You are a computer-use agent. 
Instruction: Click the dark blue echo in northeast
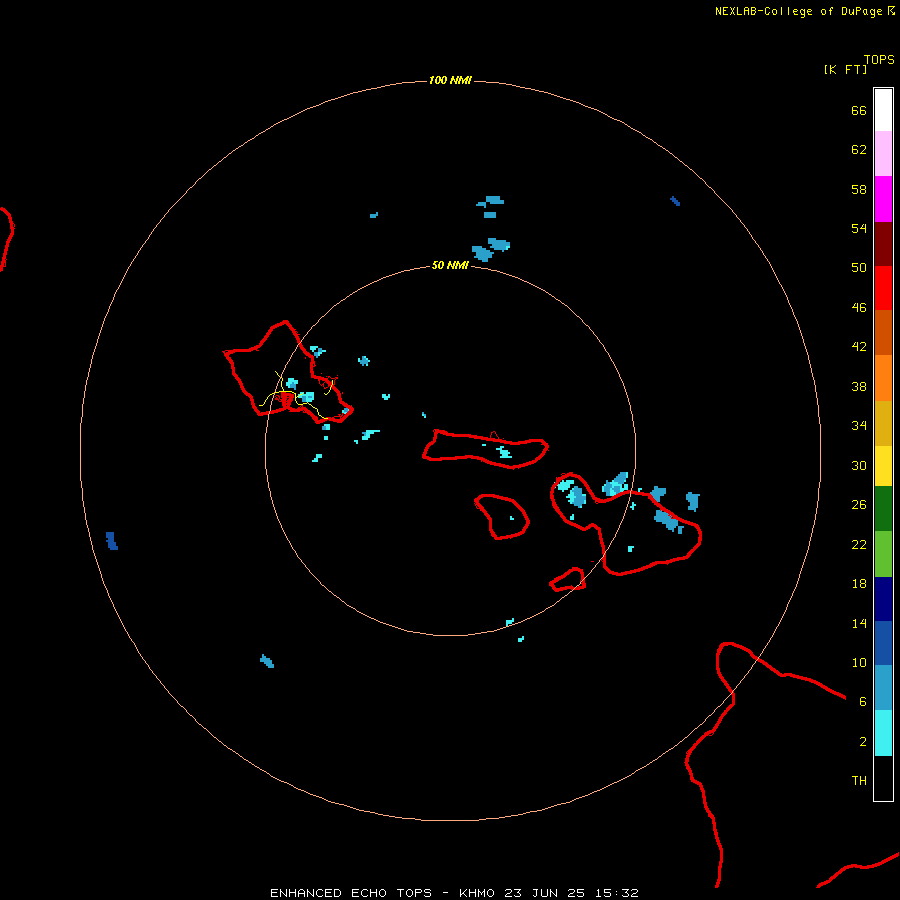click(675, 201)
